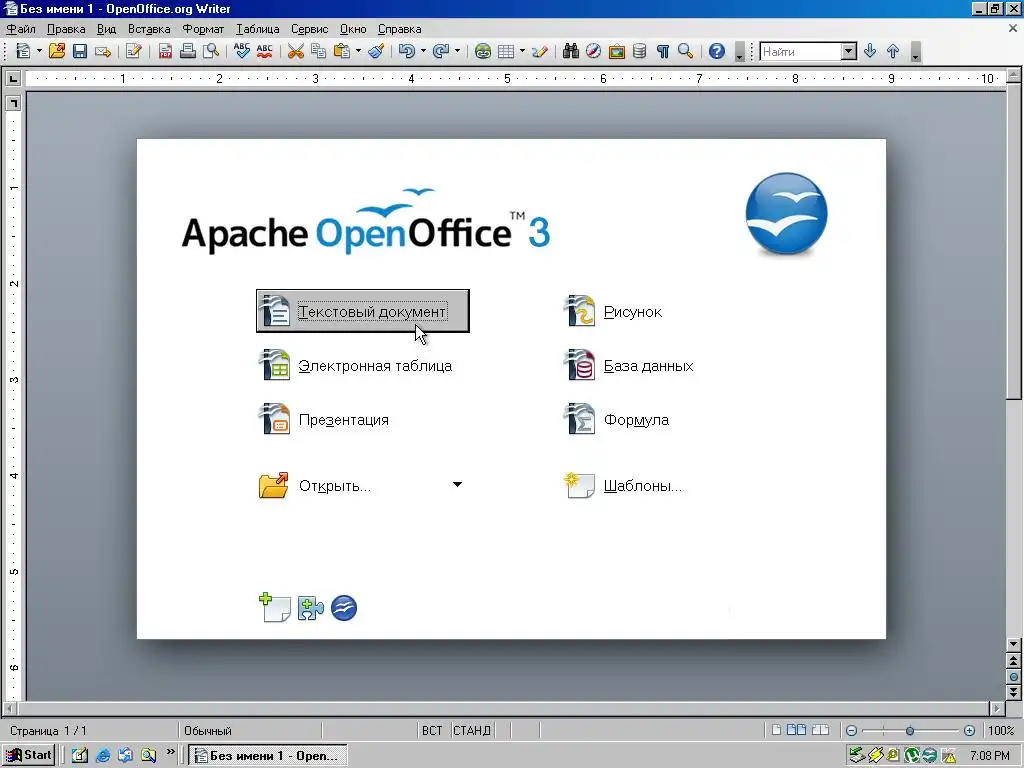Copy with the two-pages toolbar icon
The image size is (1024, 768).
(x=319, y=51)
